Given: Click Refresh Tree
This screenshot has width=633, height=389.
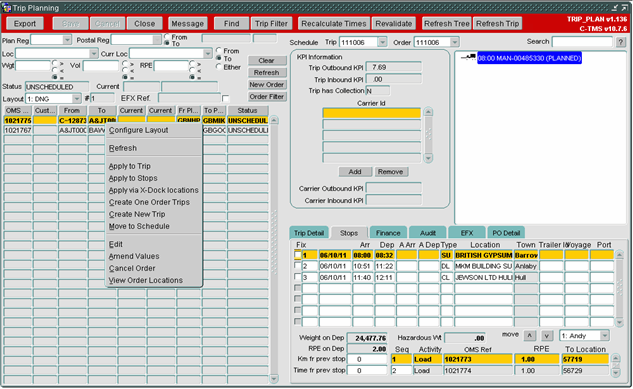Looking at the screenshot, I should (446, 24).
